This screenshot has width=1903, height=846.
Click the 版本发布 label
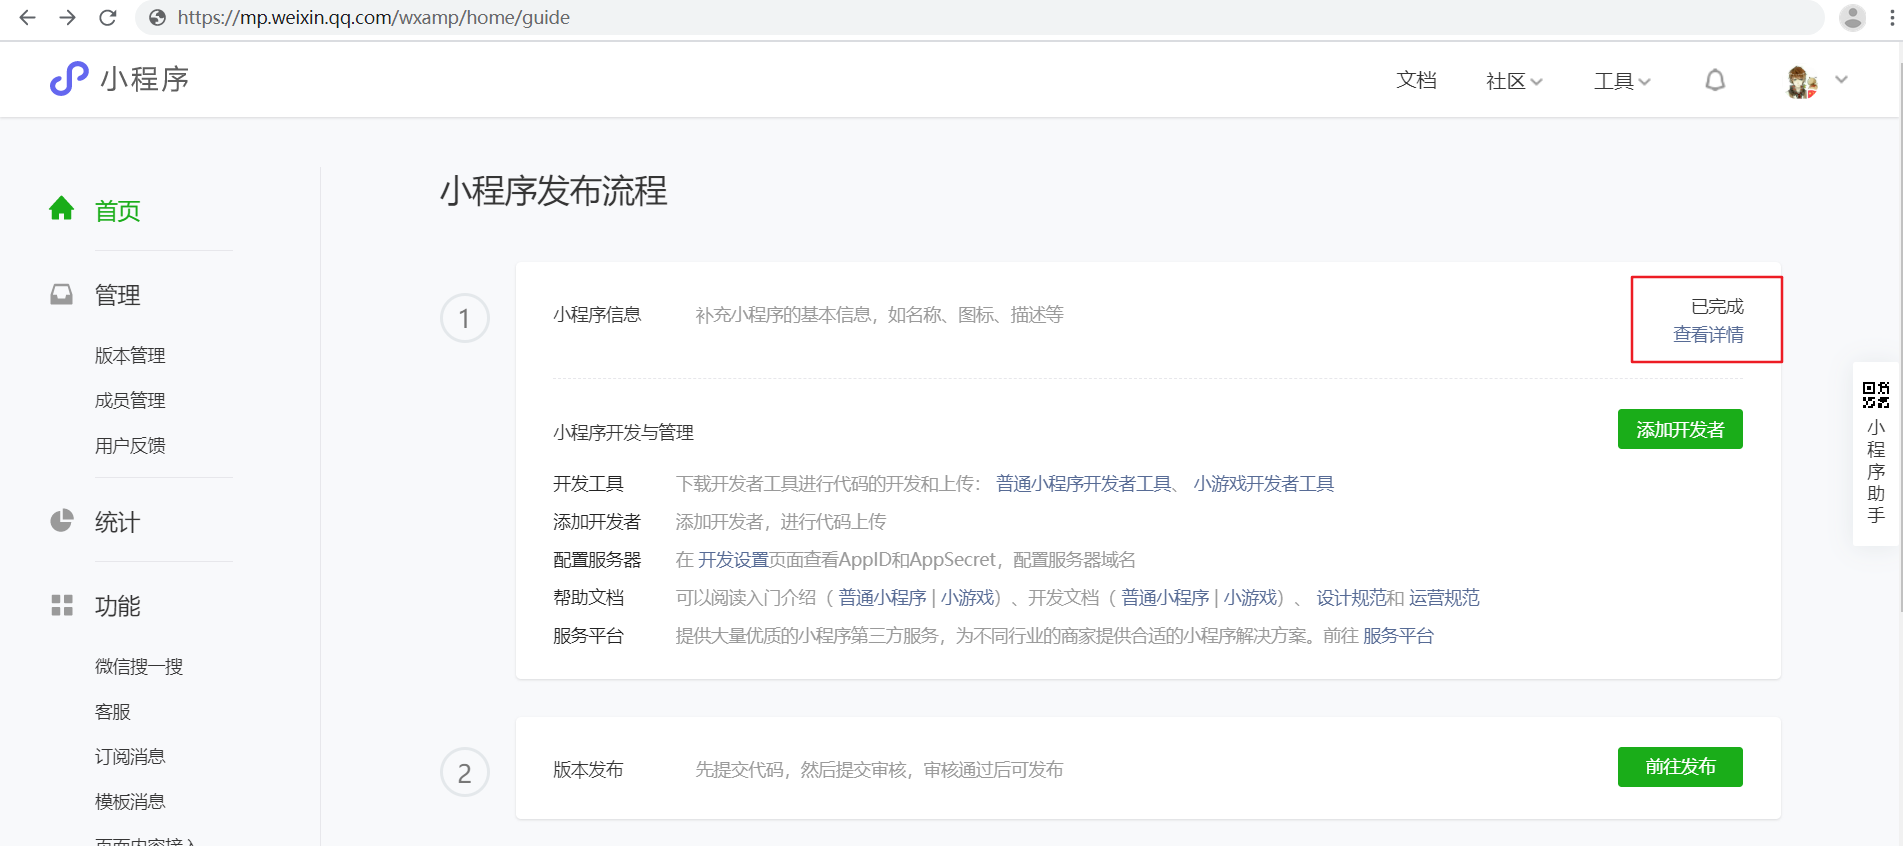588,770
